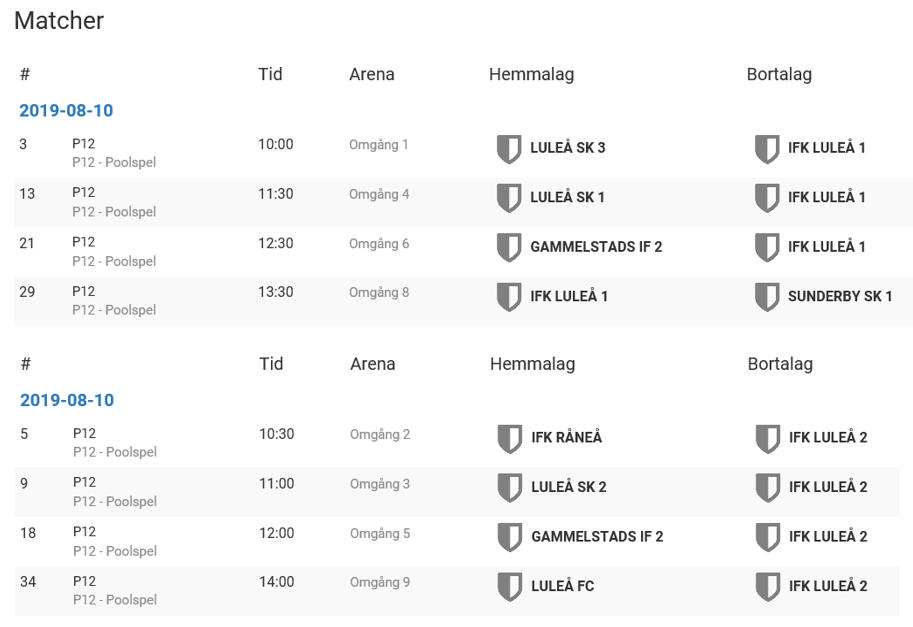
Task: Open team IFK RÅNEÅ
Action: 567,437
